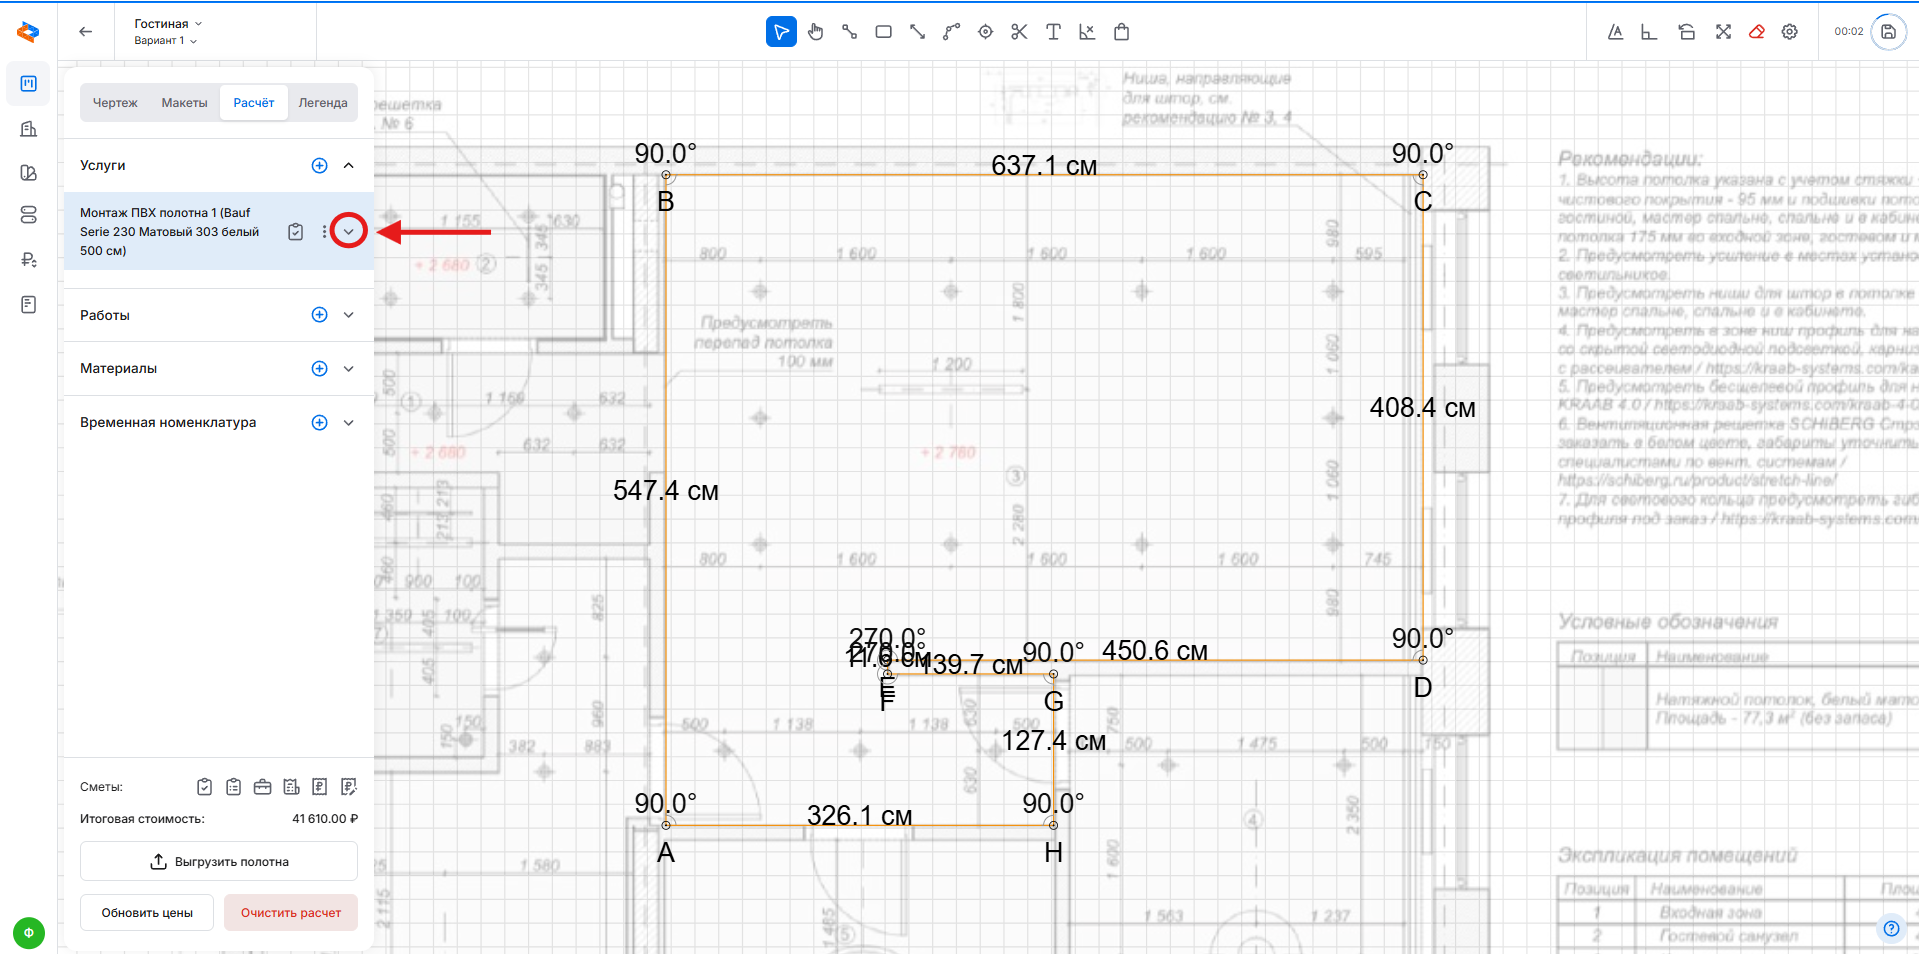
Task: Open the Легенда tab
Action: click(322, 103)
